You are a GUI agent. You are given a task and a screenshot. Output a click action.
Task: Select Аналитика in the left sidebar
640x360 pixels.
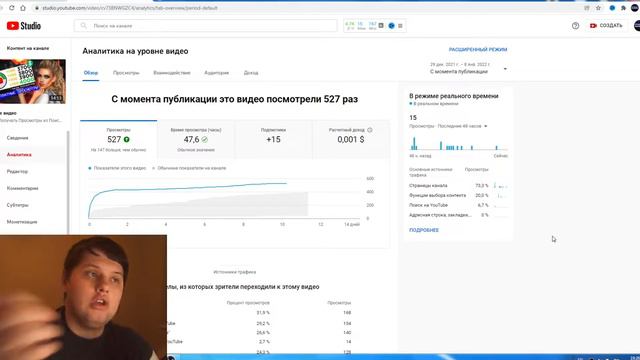[x=19, y=155]
